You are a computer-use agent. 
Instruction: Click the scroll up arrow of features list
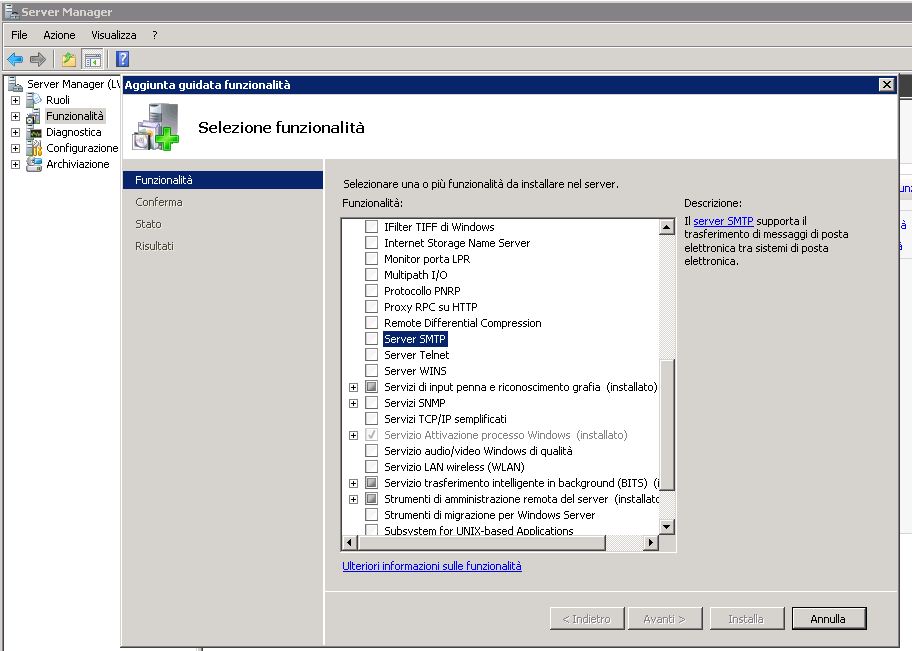pos(667,227)
